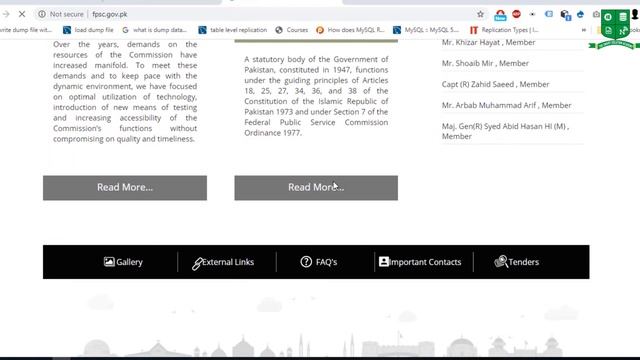Open the browser profile avatar
The height and width of the screenshot is (360, 640).
[x=635, y=14]
